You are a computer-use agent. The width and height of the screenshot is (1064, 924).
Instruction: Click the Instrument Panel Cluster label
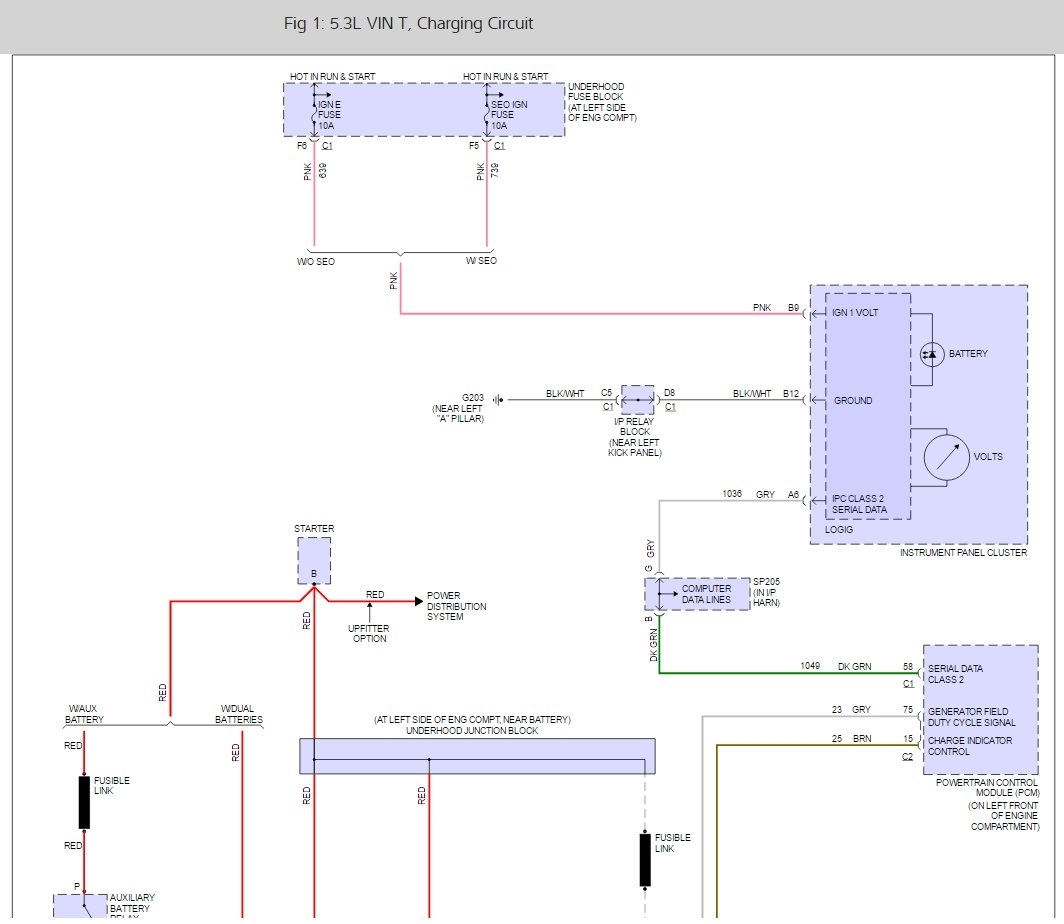click(x=963, y=553)
